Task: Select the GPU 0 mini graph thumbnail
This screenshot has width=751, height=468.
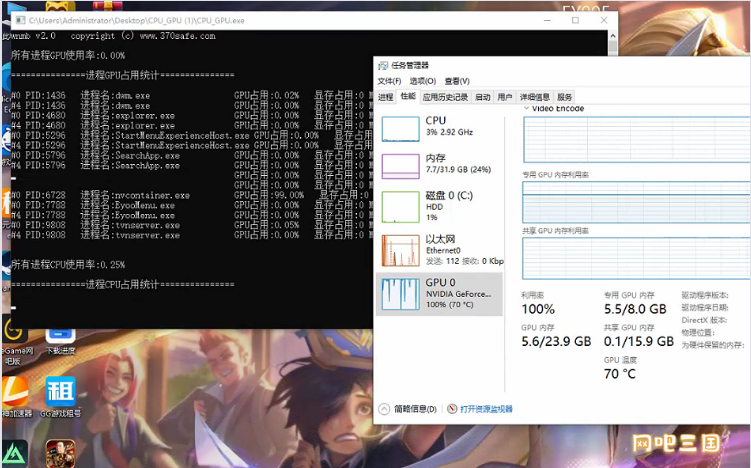Action: [x=400, y=294]
